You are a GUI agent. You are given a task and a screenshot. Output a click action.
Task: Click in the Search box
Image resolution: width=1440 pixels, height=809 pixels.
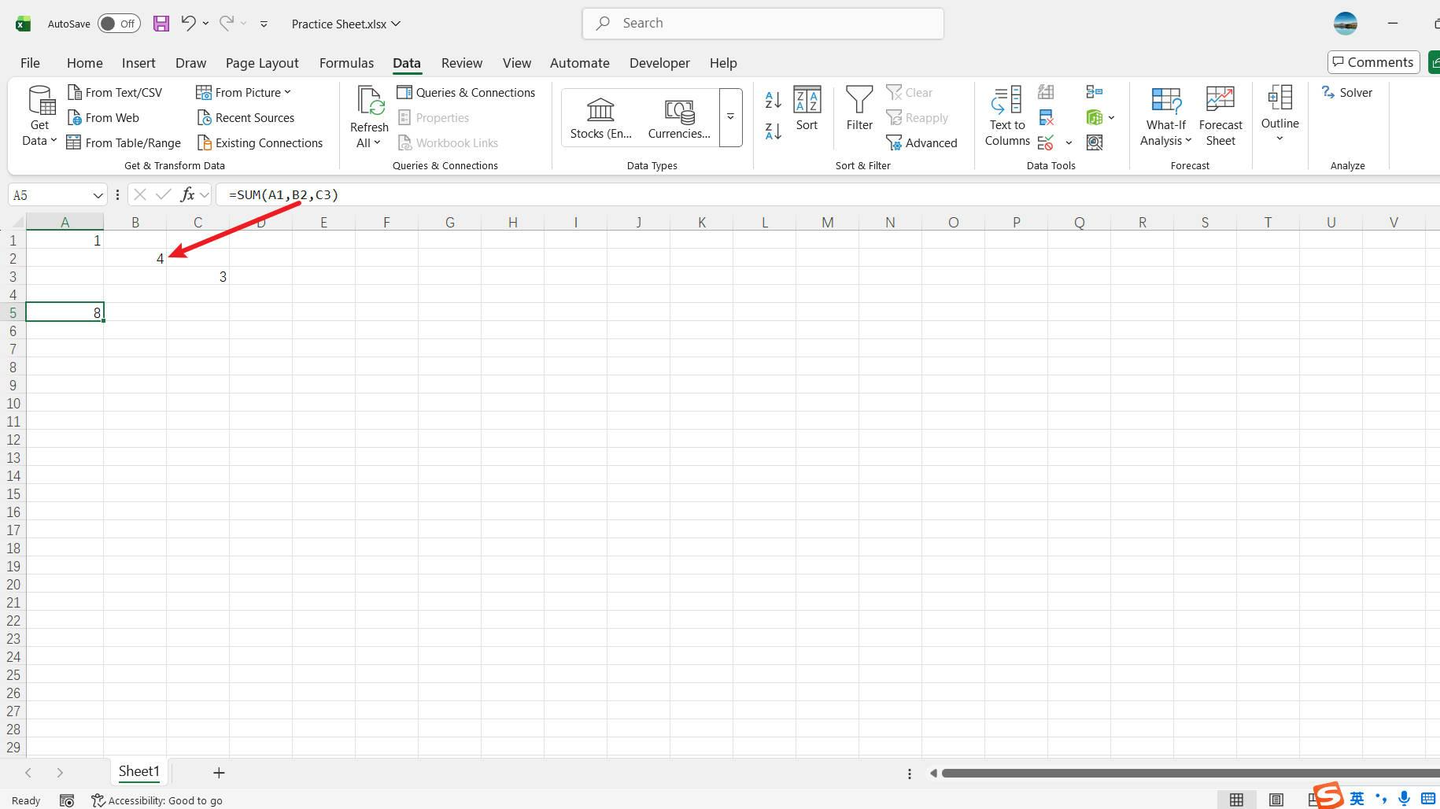(x=763, y=23)
